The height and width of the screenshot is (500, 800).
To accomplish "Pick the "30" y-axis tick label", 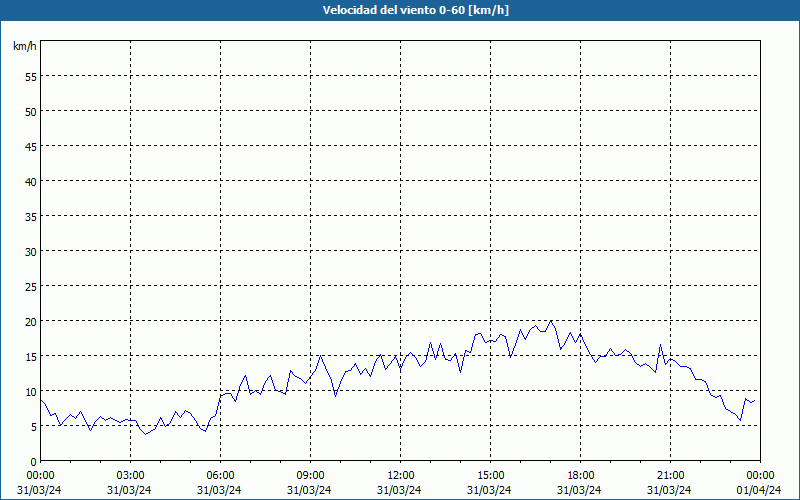I will click(31, 252).
